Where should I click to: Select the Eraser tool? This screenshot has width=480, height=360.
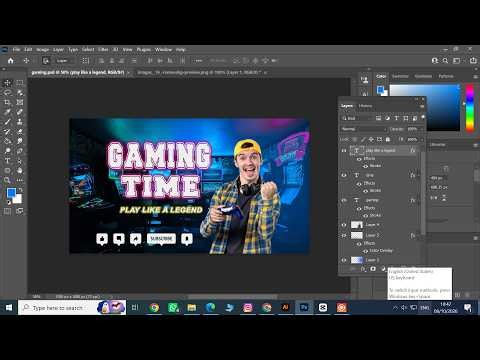pyautogui.click(x=20, y=131)
